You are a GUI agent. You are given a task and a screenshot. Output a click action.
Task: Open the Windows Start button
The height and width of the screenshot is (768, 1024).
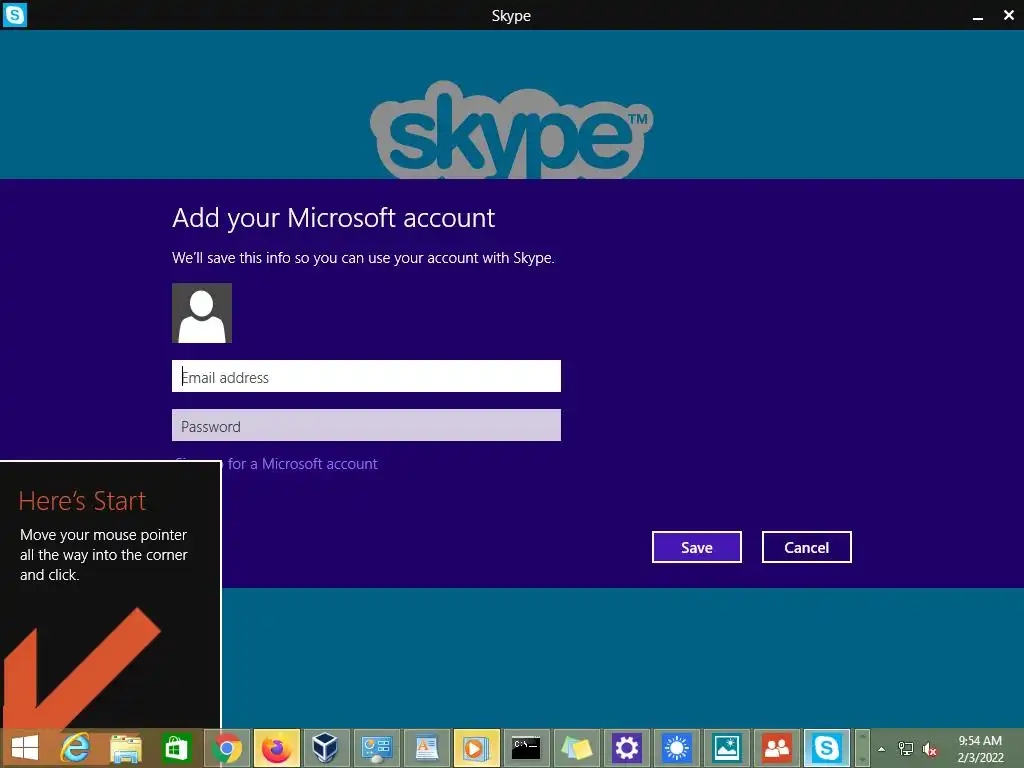coord(25,748)
